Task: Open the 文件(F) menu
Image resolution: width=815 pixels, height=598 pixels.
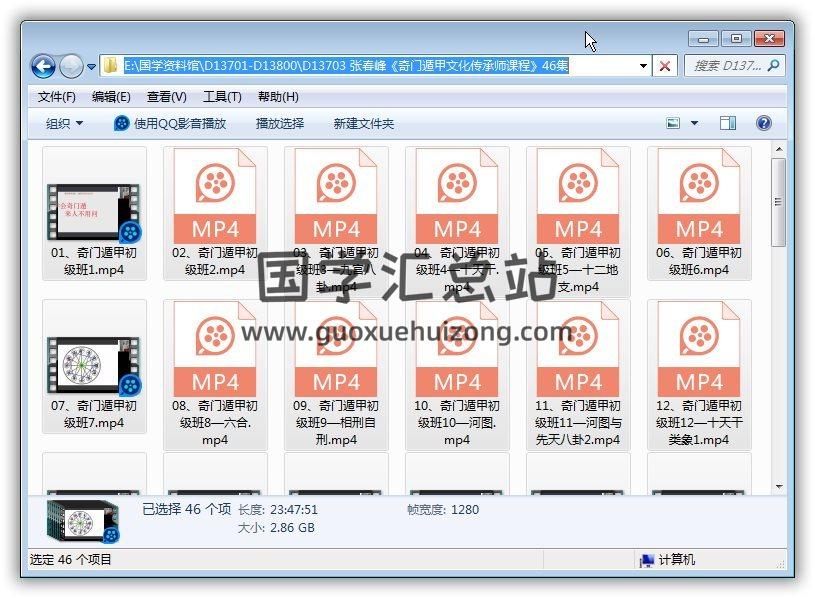Action: 57,97
